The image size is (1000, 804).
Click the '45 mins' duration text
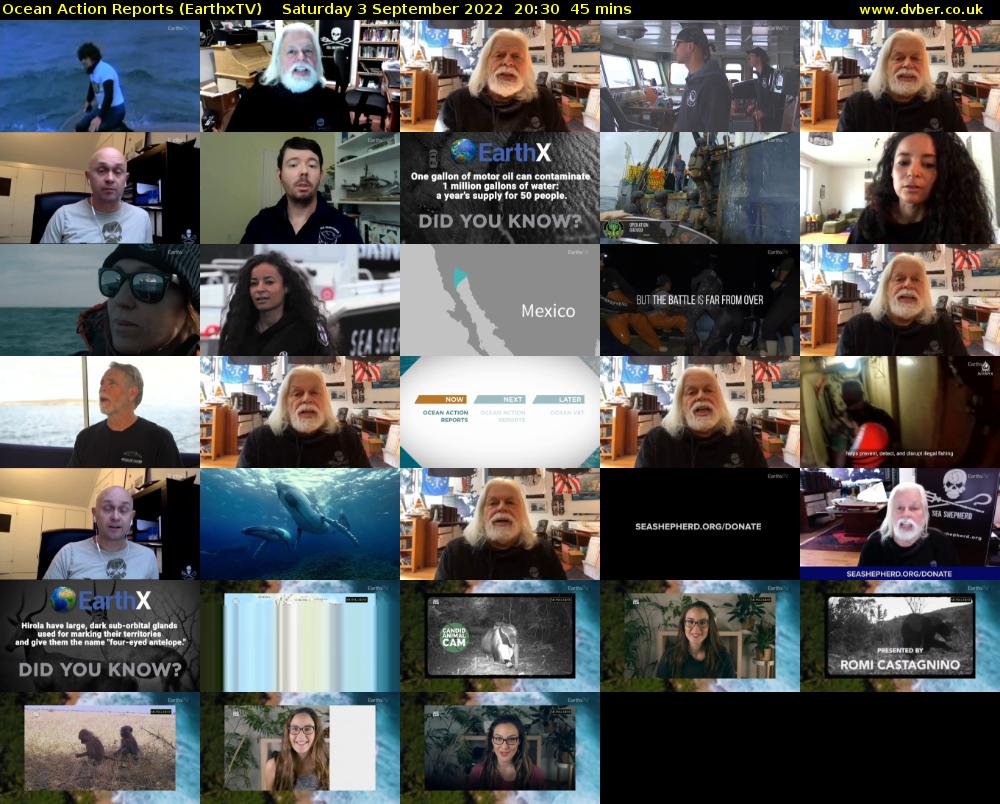click(601, 10)
